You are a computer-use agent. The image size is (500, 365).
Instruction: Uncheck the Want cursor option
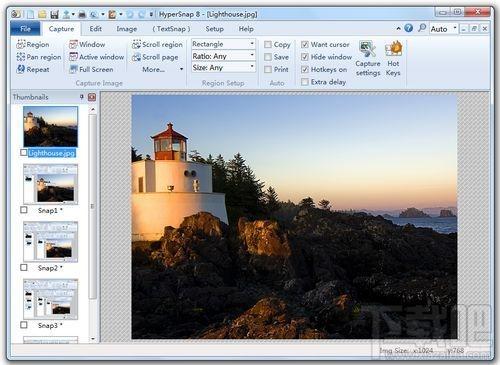(x=305, y=44)
